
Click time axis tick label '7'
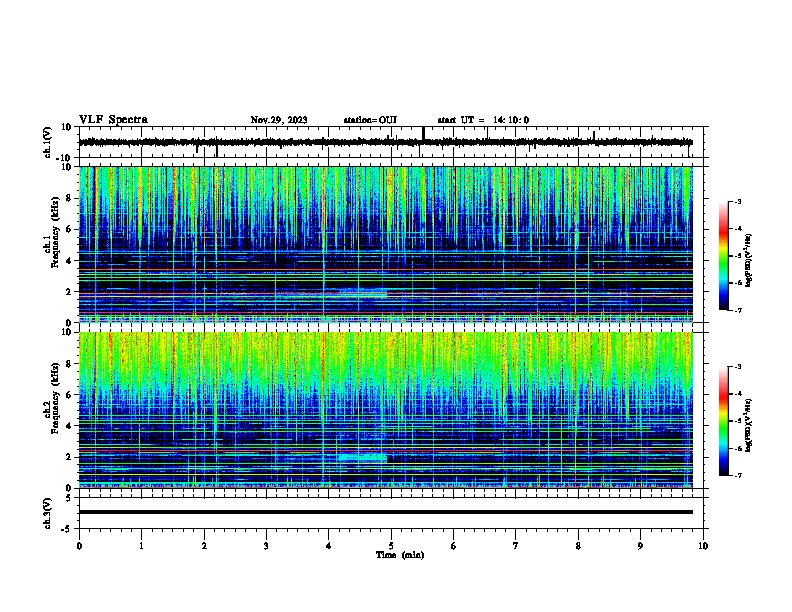coord(516,546)
